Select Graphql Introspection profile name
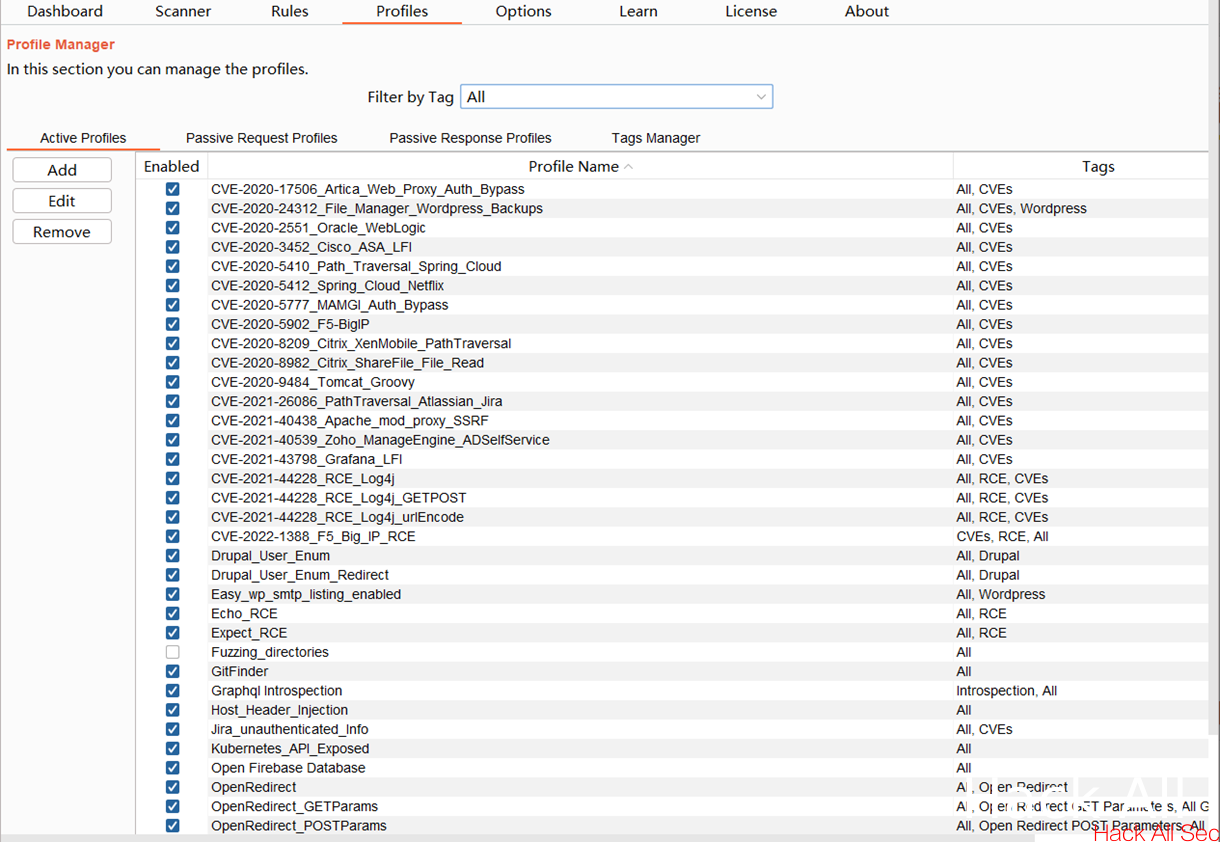1220x842 pixels. tap(277, 691)
